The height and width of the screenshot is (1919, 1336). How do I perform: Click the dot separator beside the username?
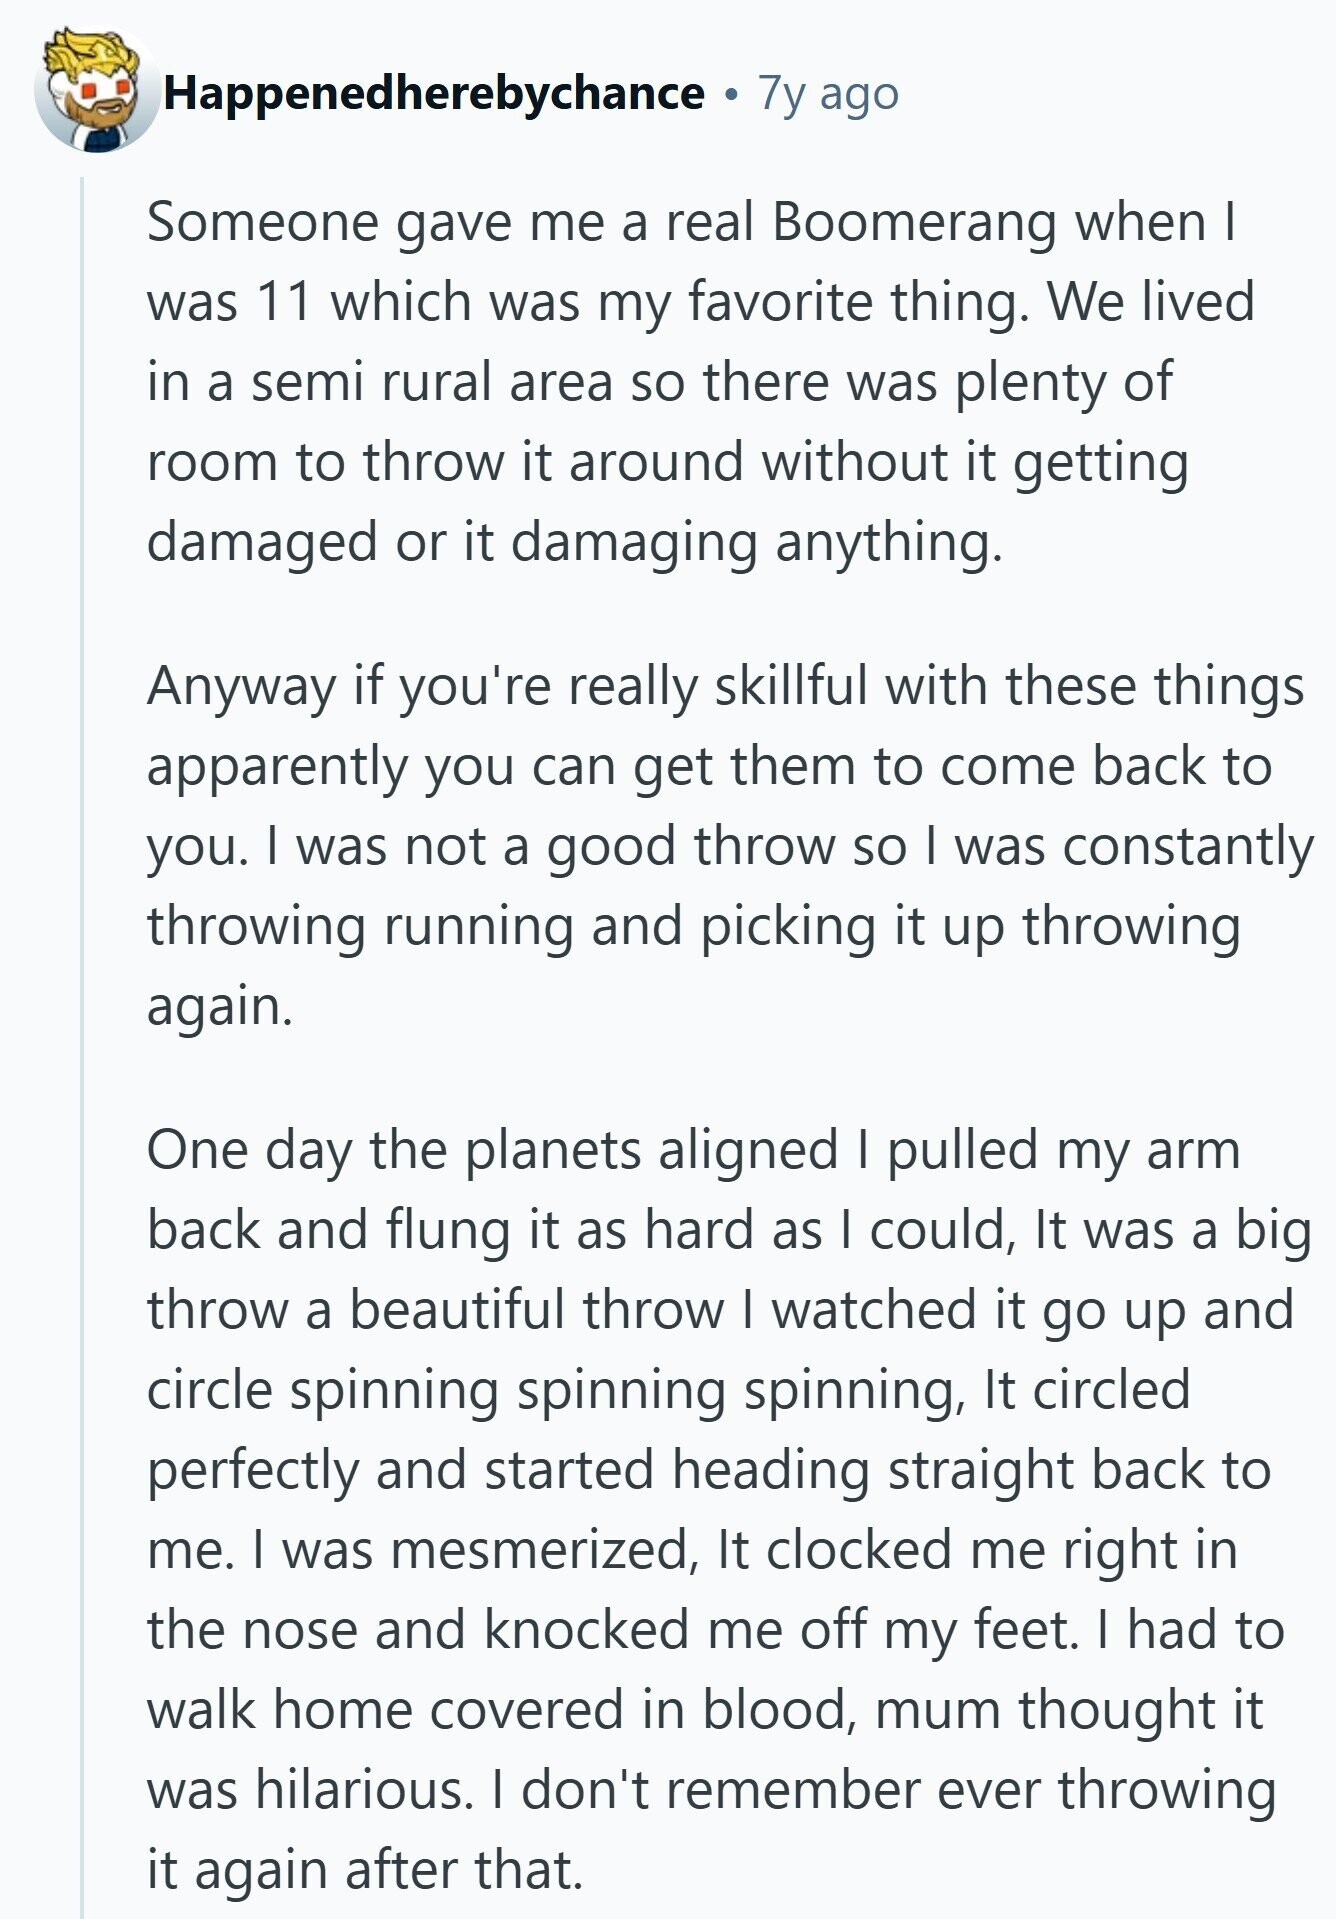coord(732,95)
